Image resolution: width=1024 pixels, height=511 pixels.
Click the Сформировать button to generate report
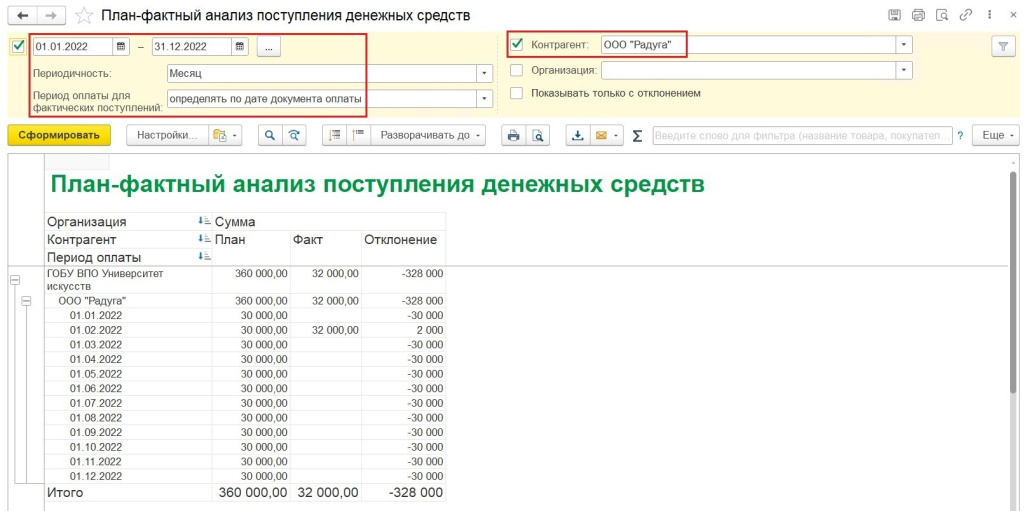[x=59, y=135]
